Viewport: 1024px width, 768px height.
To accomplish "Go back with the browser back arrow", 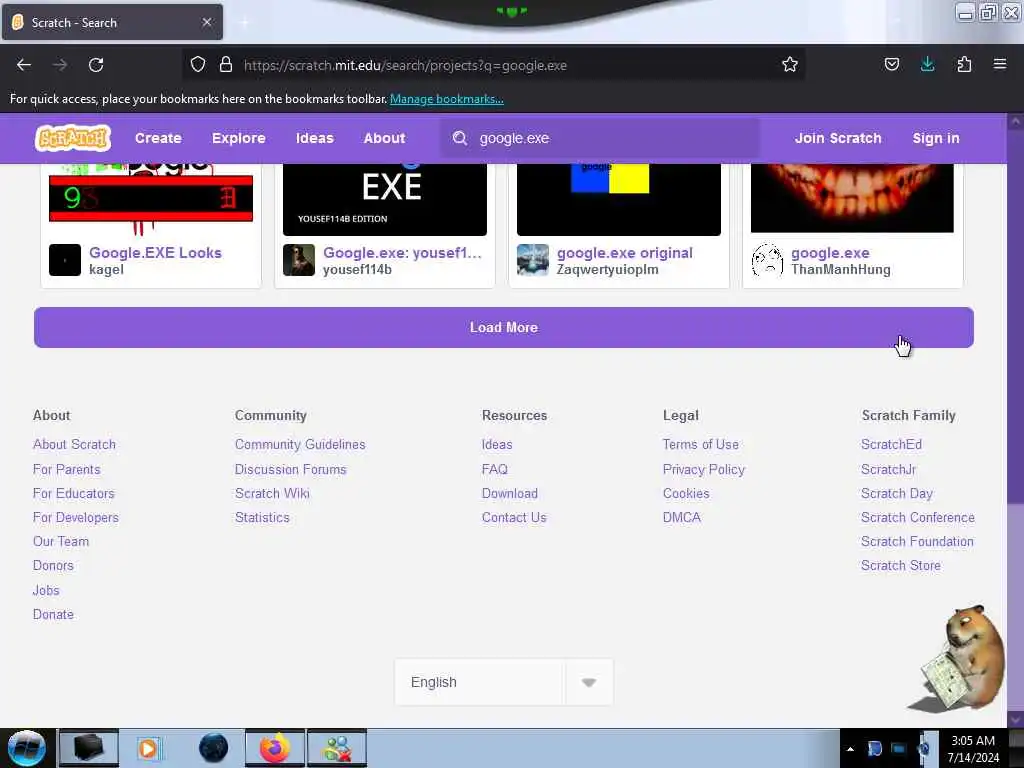I will point(24,65).
